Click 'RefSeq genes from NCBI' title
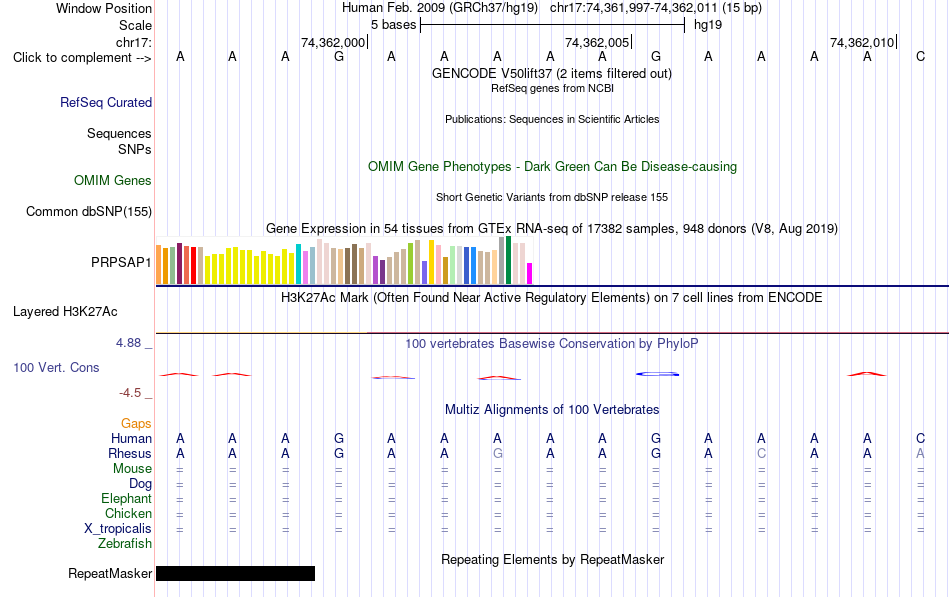This screenshot has width=950, height=597. click(553, 88)
